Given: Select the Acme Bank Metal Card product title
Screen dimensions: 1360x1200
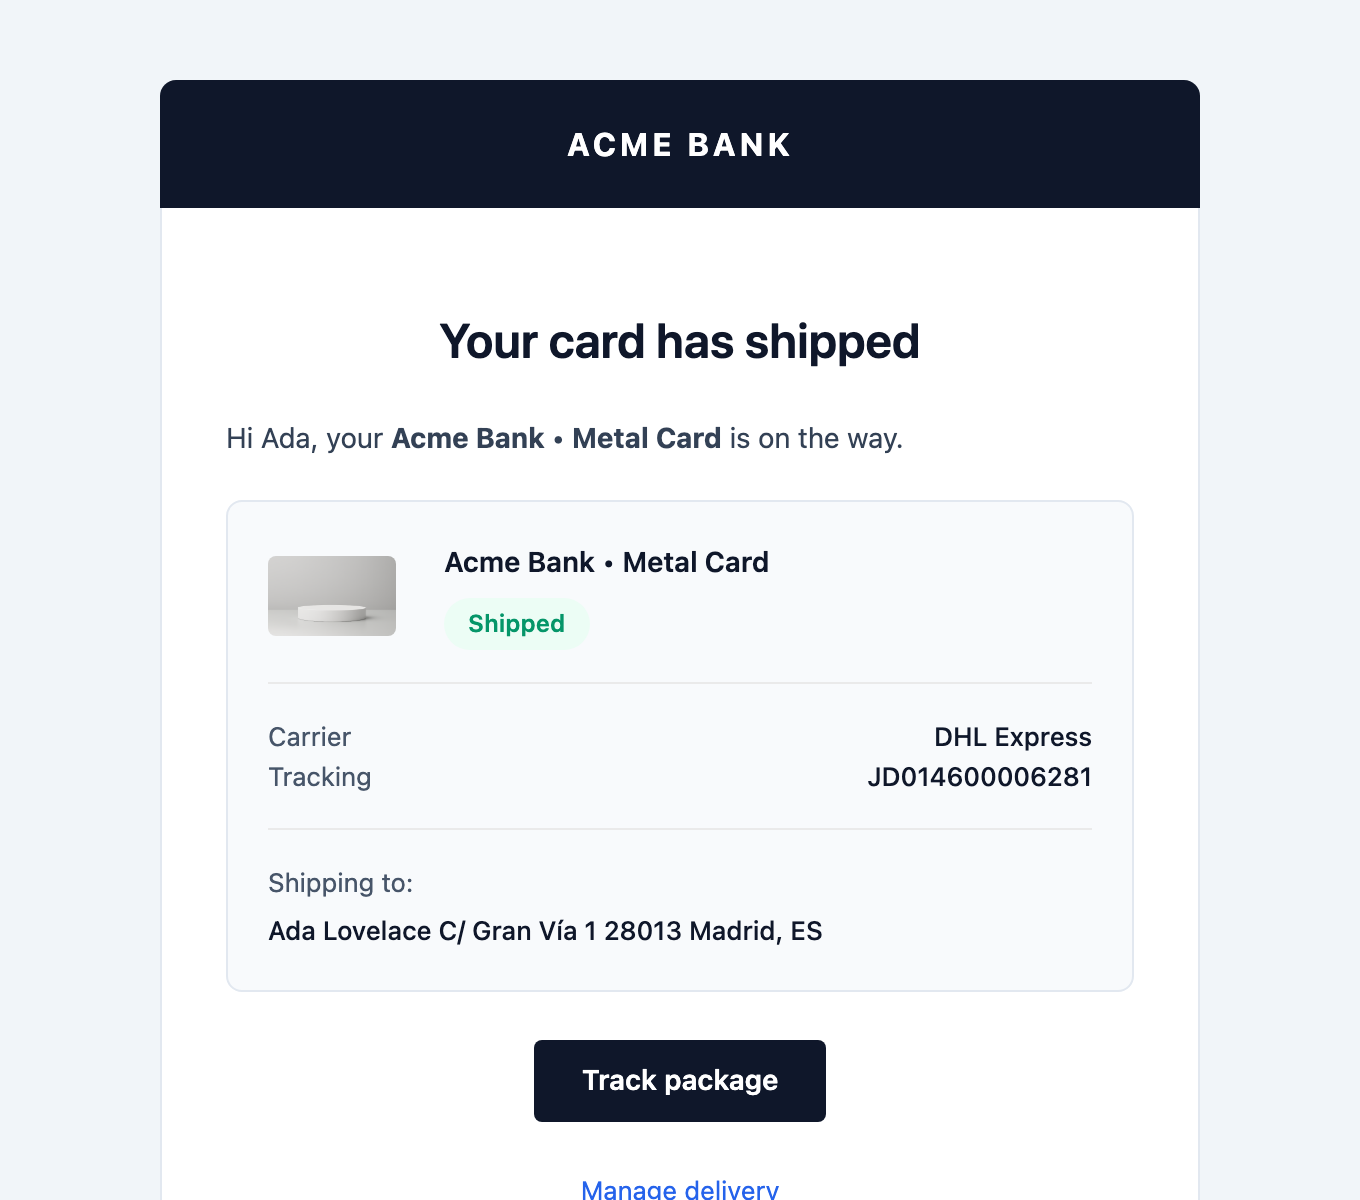Looking at the screenshot, I should (x=606, y=562).
